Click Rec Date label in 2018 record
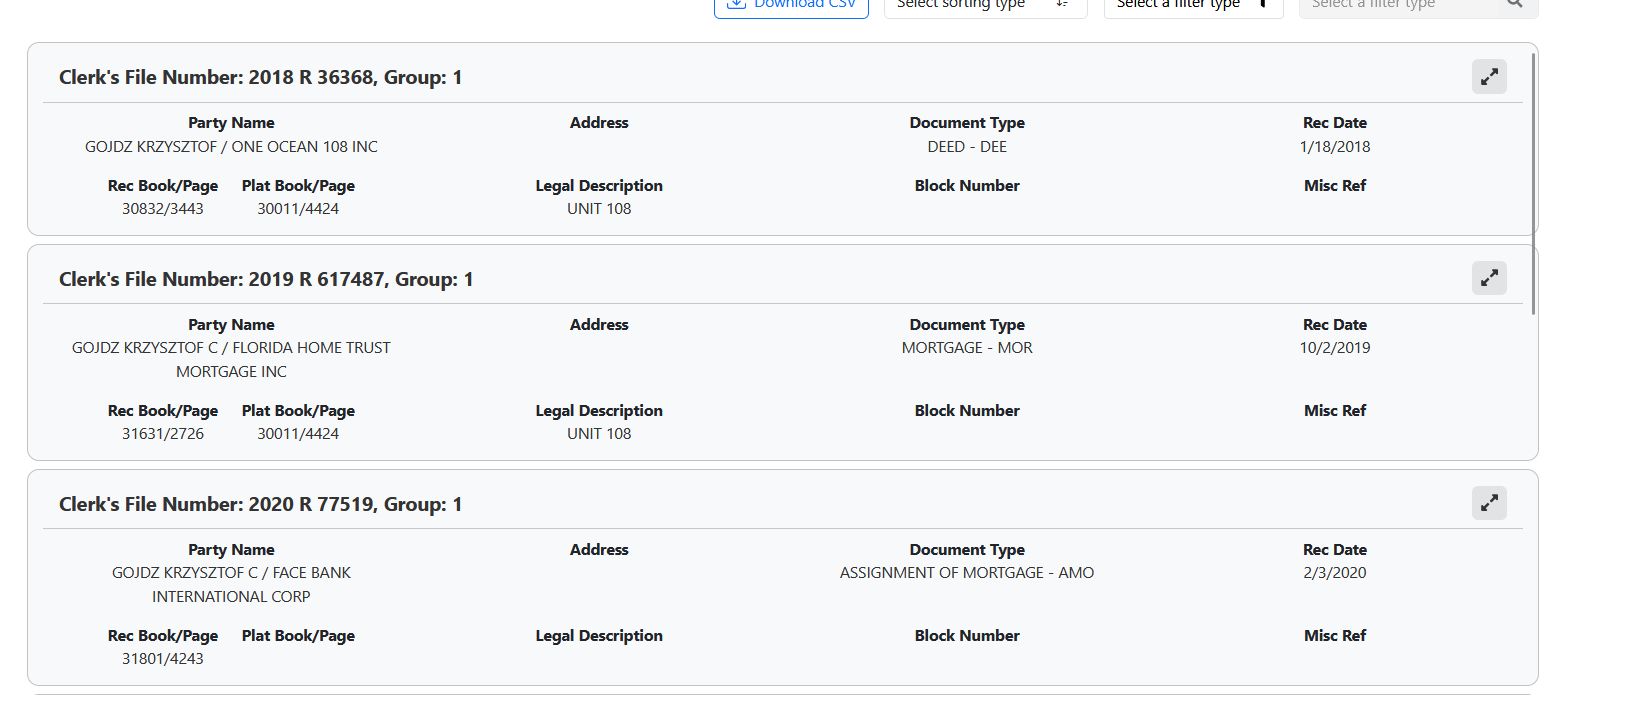 coord(1335,123)
